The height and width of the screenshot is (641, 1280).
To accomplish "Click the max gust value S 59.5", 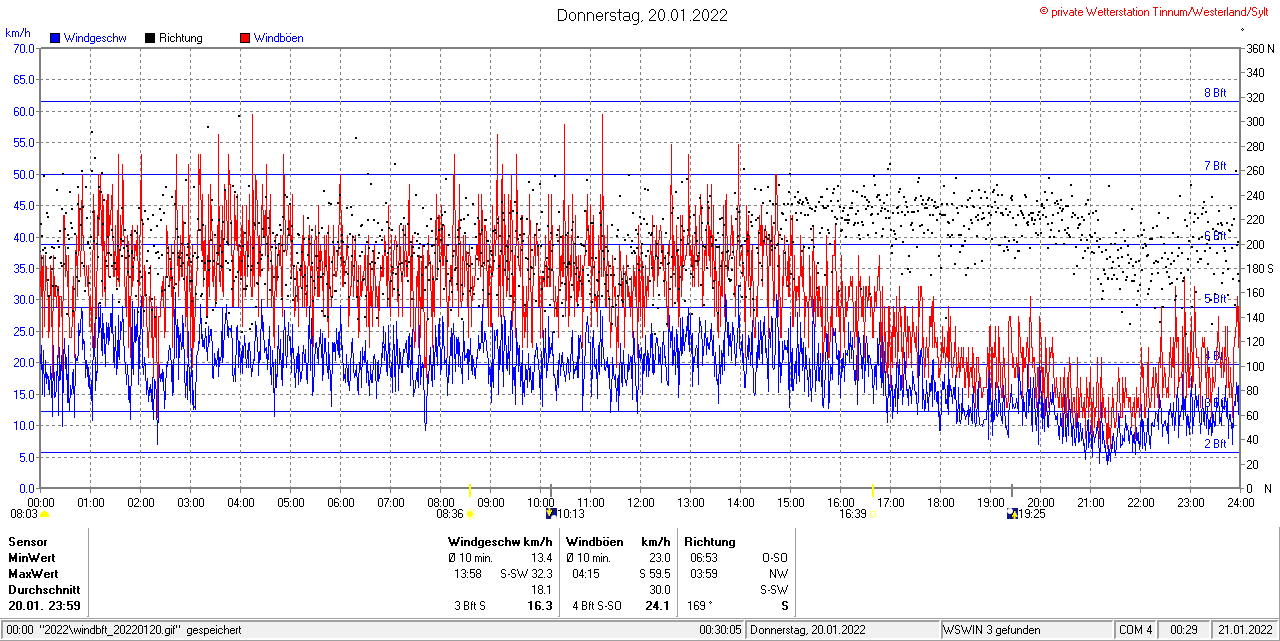I will click(654, 574).
